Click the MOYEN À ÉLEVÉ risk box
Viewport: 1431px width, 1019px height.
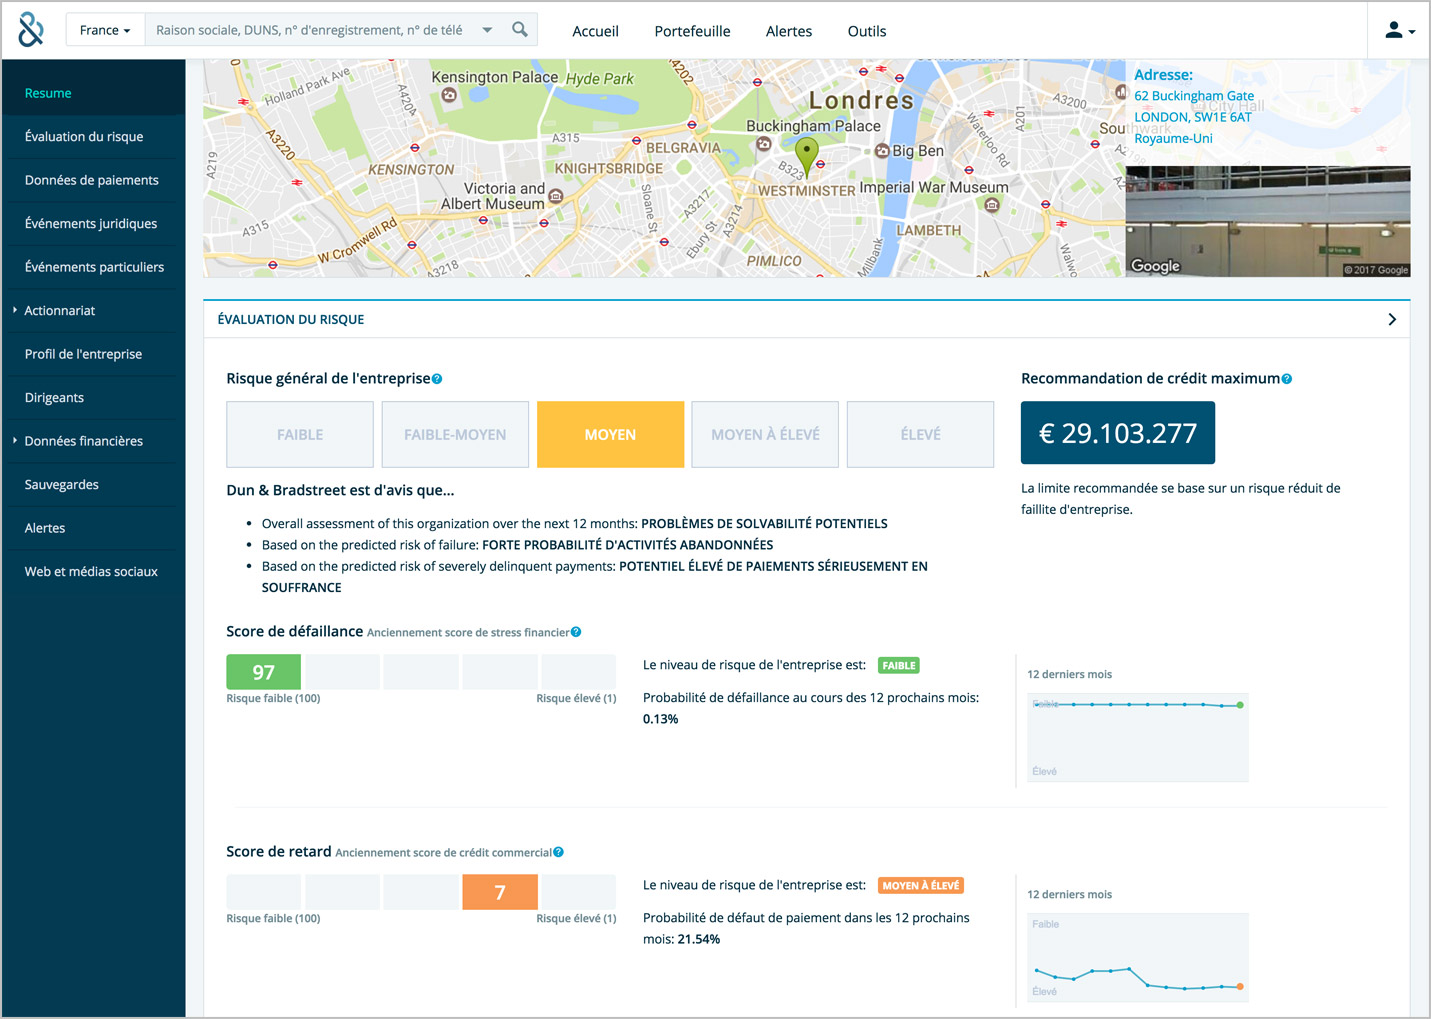coord(765,434)
